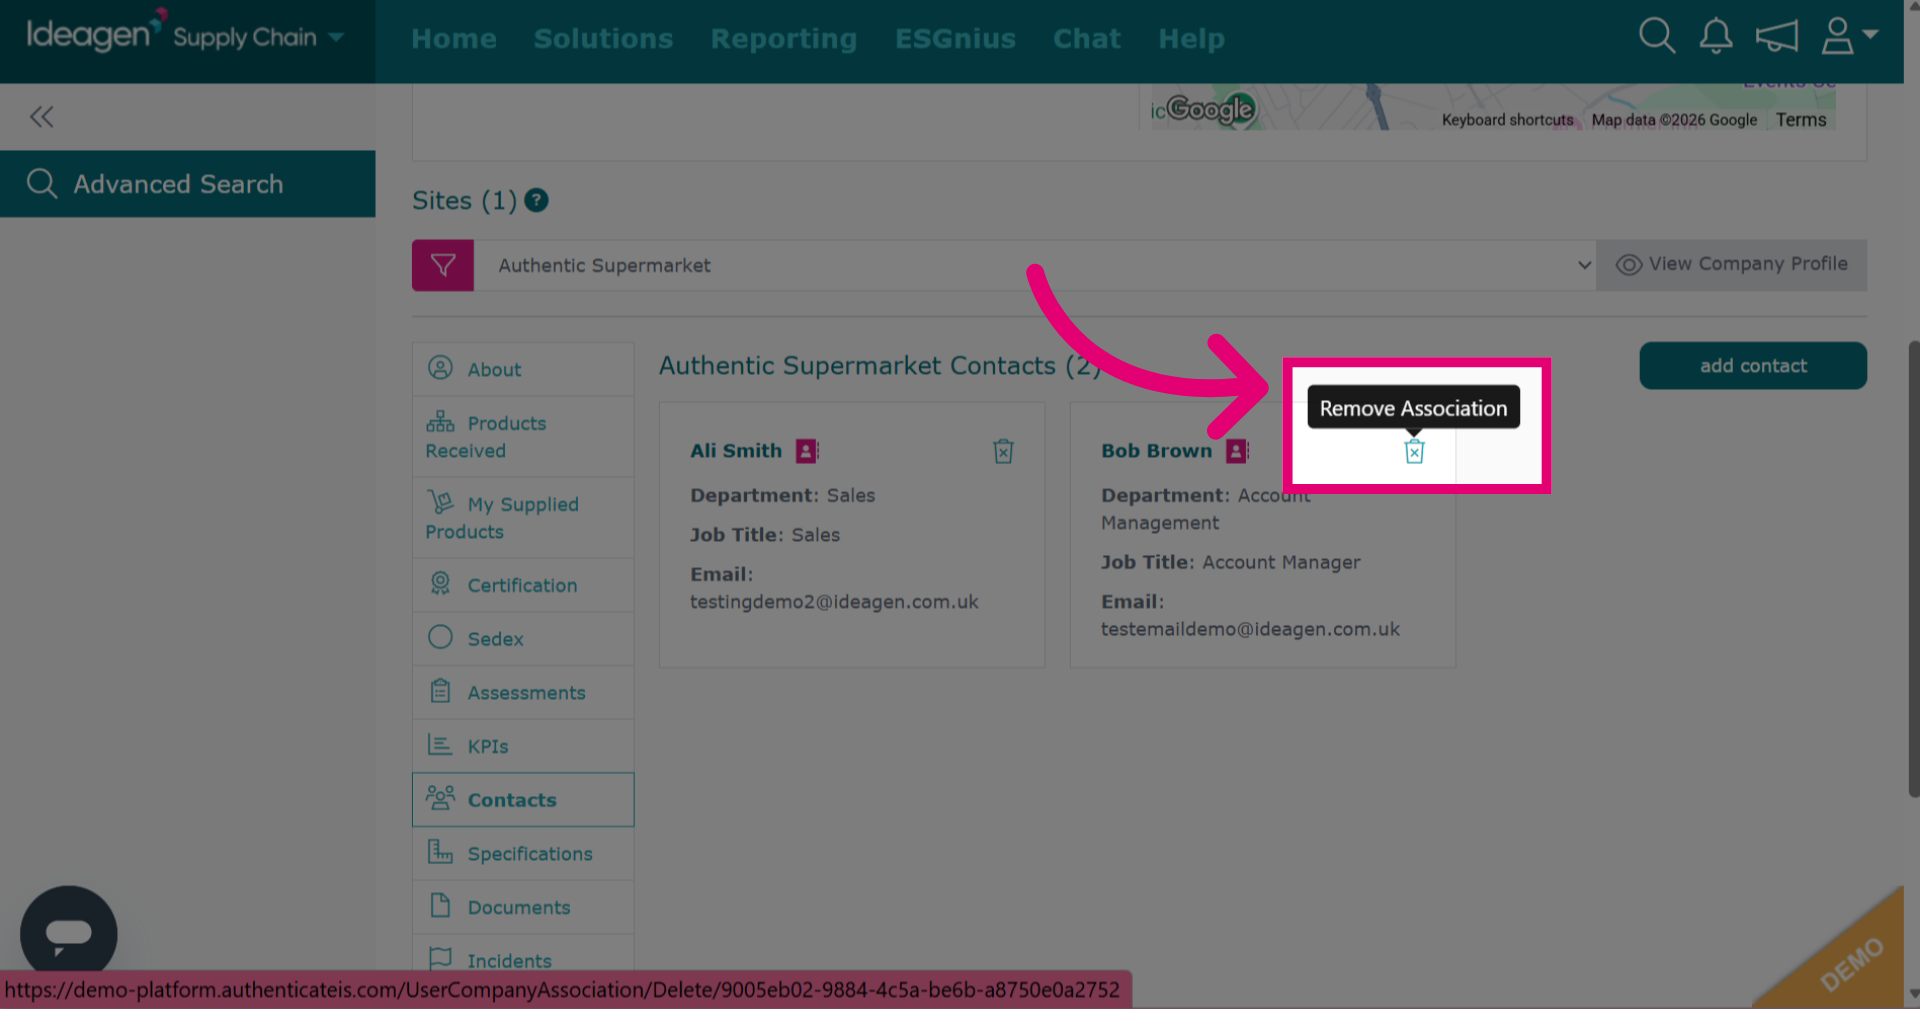Open Products Received section
Screen dimensions: 1920x1009
pyautogui.click(x=523, y=437)
